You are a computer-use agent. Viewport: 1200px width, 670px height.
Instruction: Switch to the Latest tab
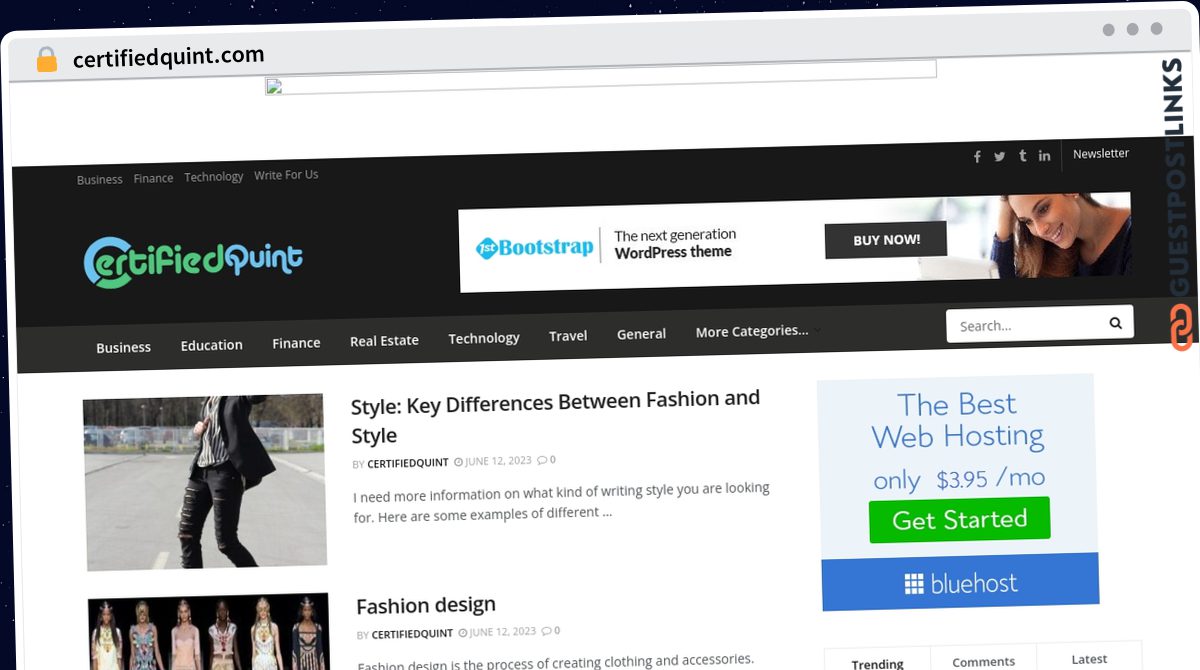[1089, 659]
